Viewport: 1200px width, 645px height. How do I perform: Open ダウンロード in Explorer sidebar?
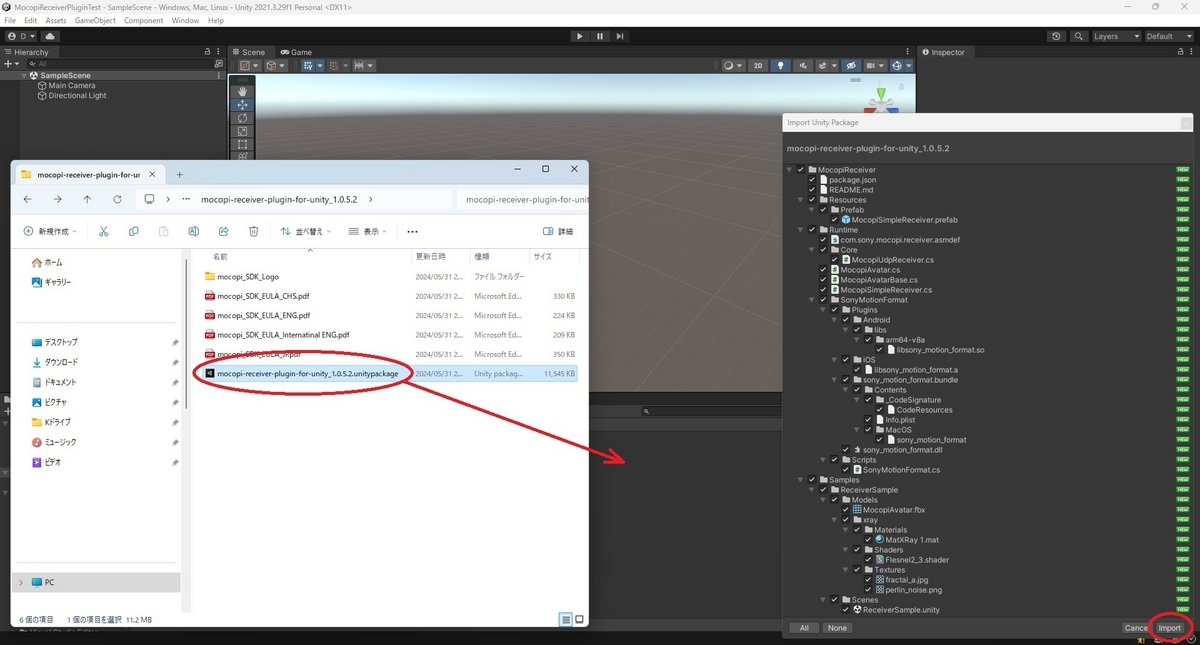[x=60, y=362]
